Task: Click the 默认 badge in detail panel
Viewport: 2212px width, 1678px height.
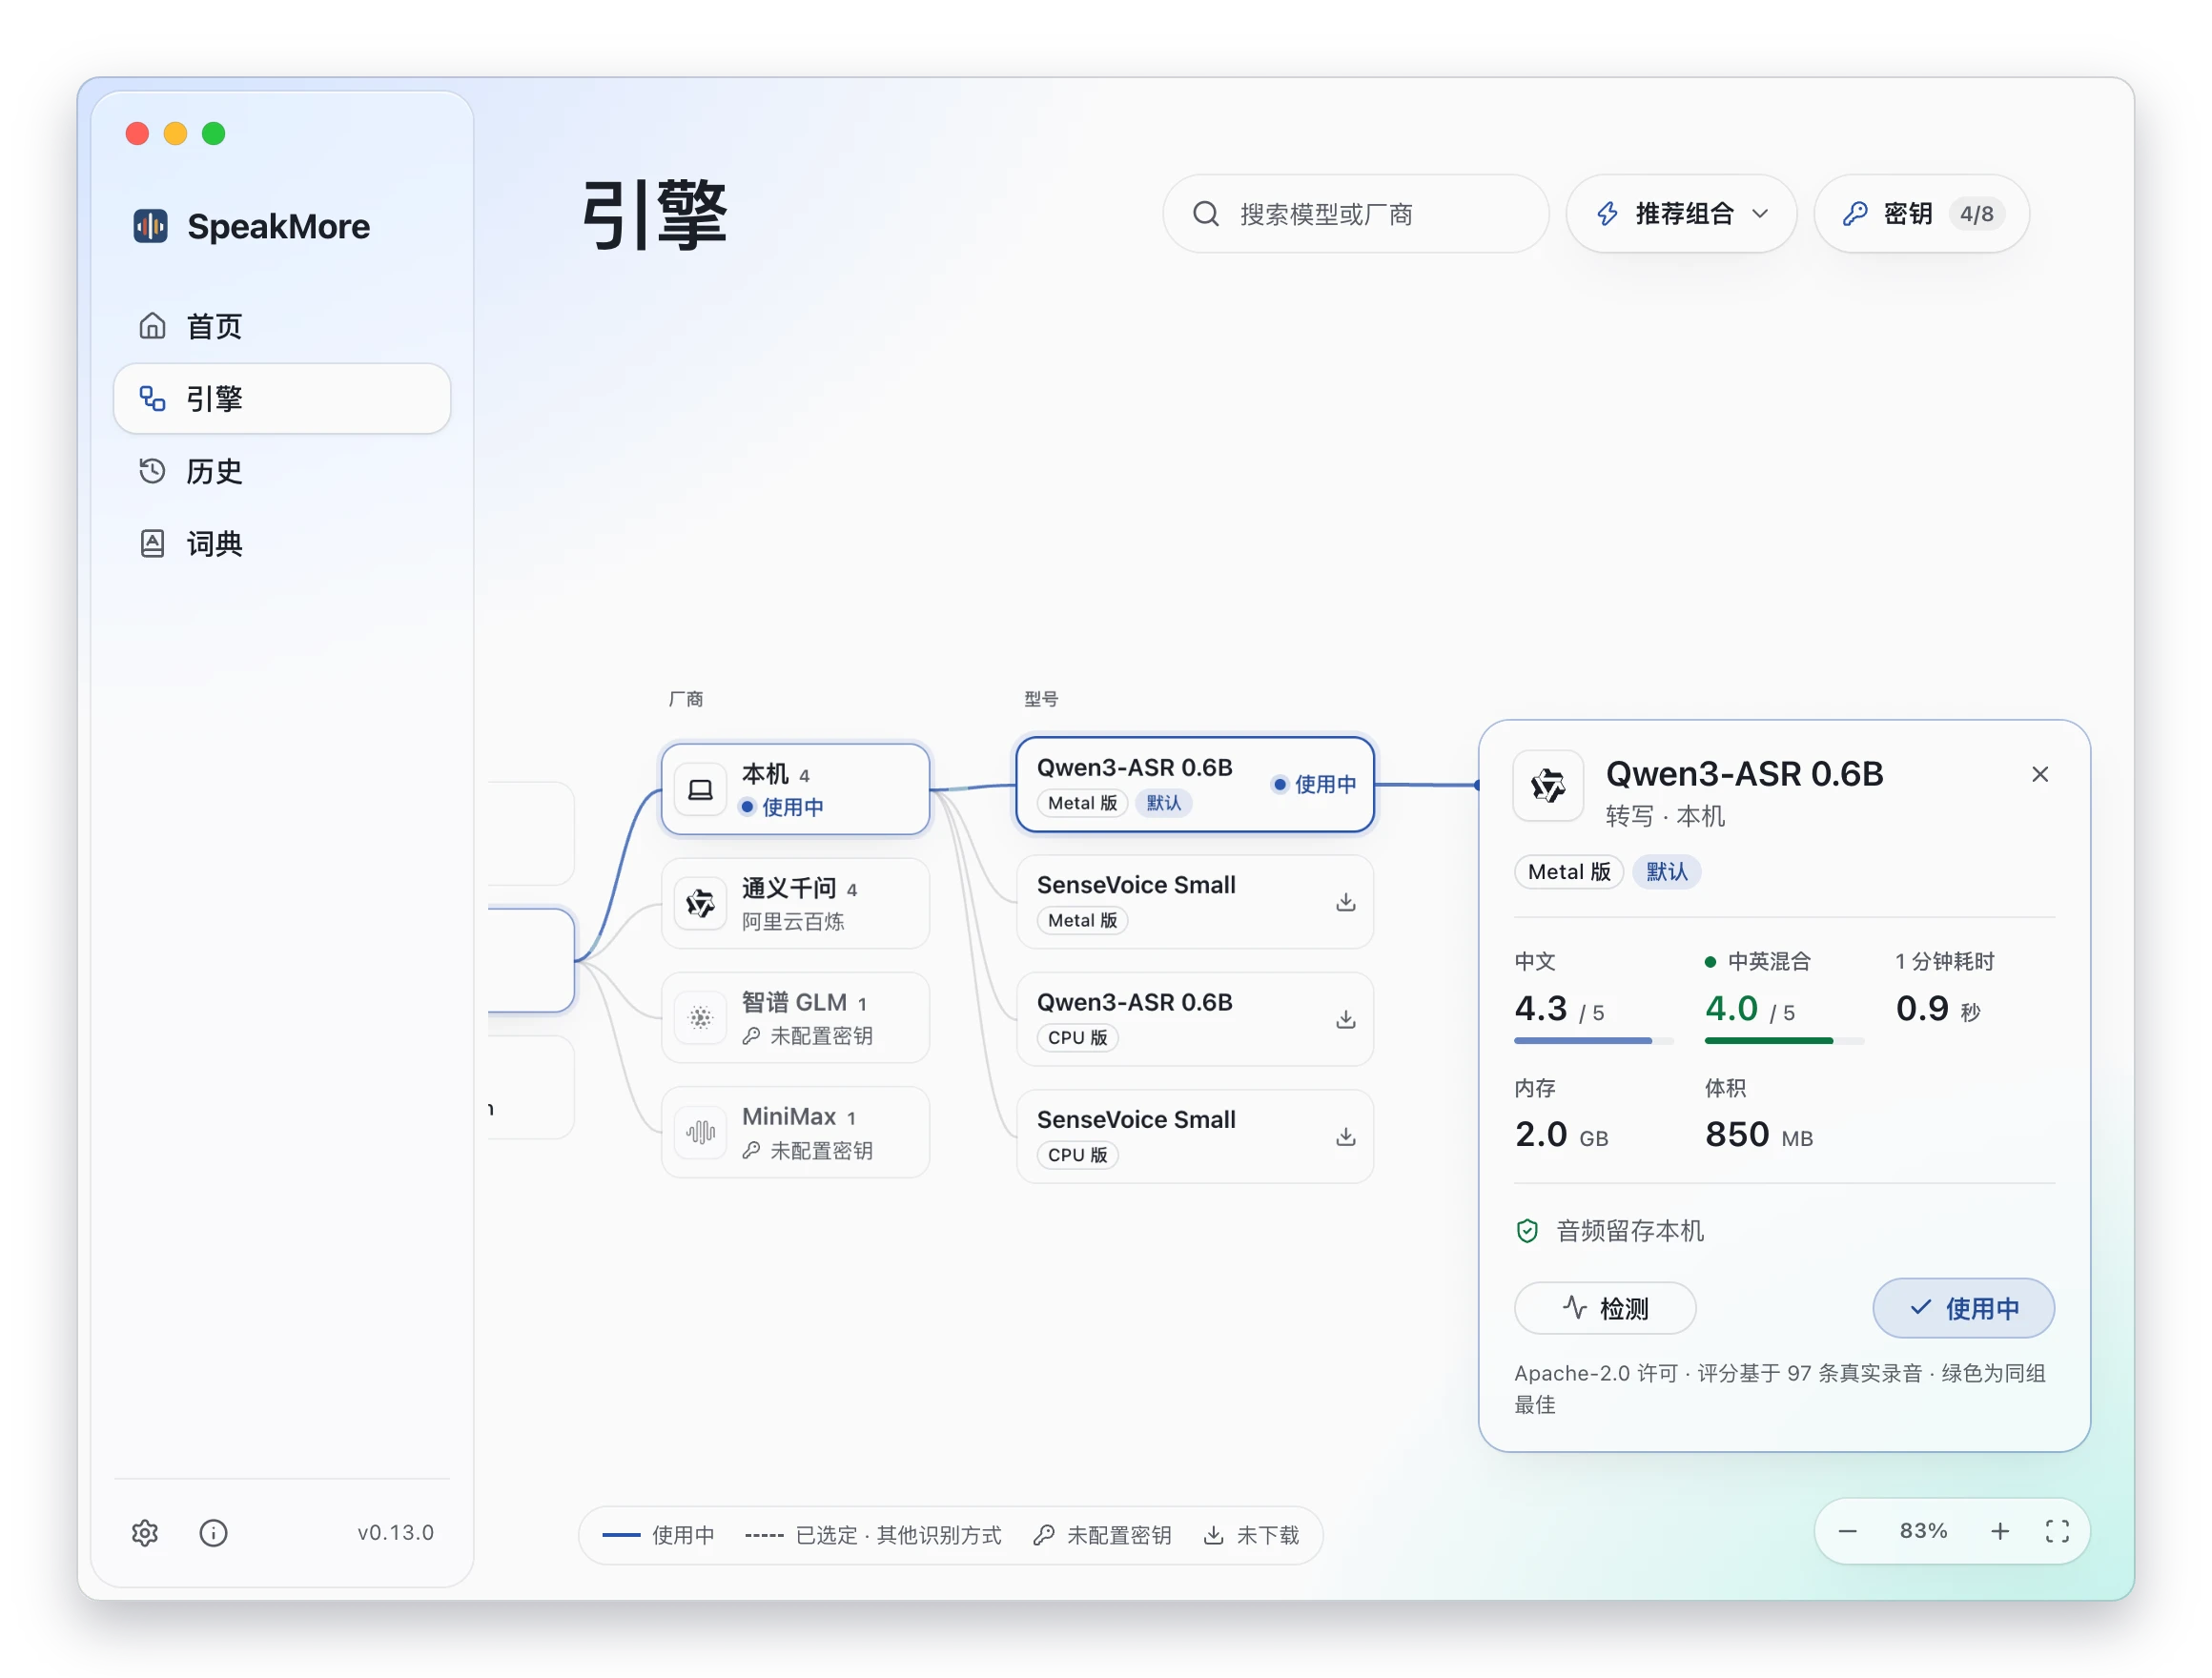Action: tap(1665, 871)
